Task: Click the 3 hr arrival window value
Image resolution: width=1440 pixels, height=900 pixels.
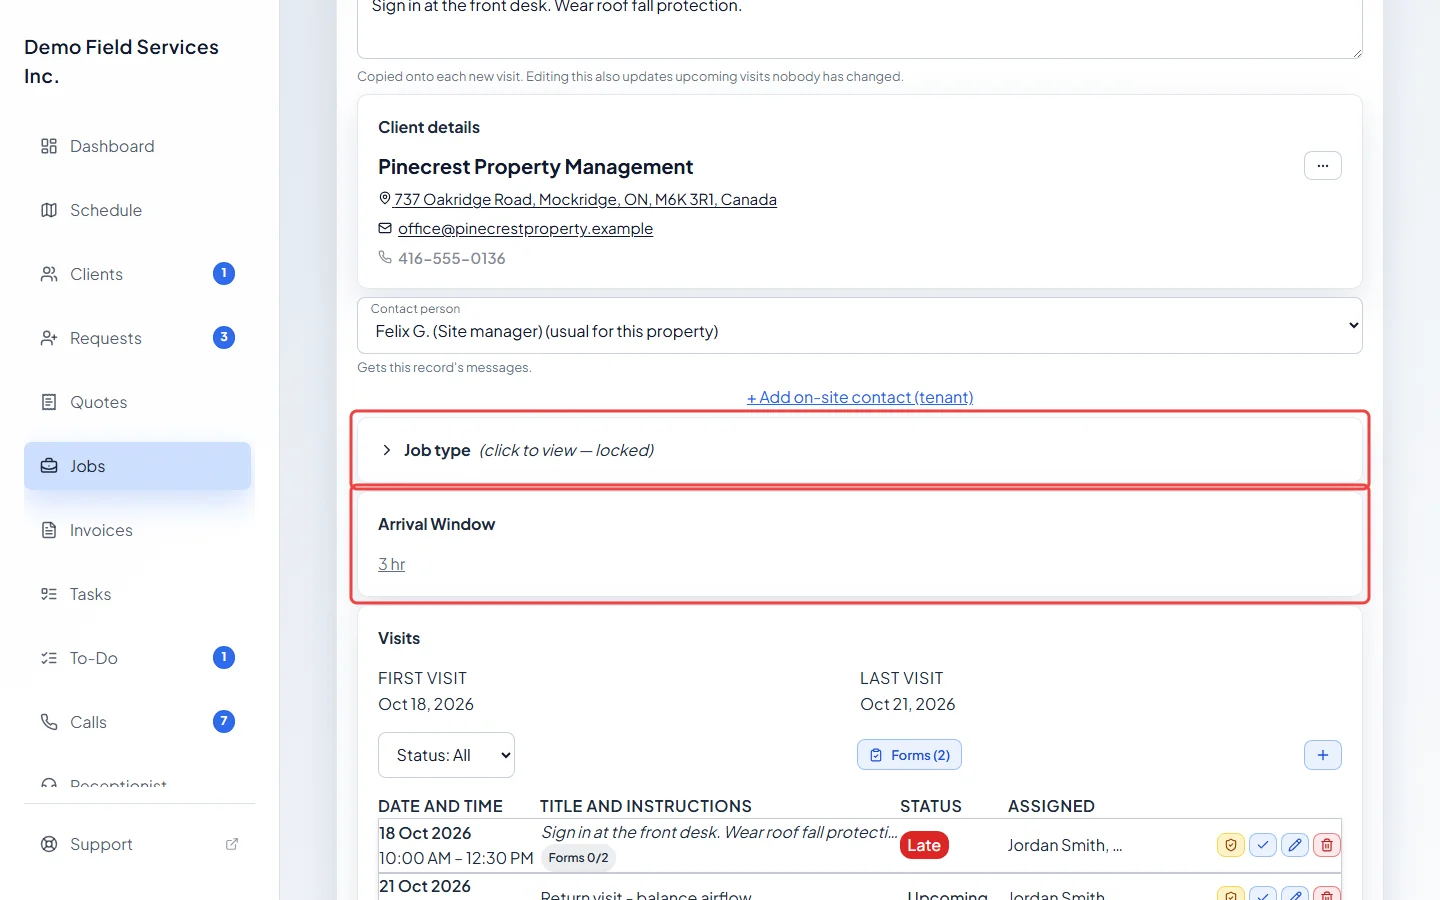Action: point(391,564)
